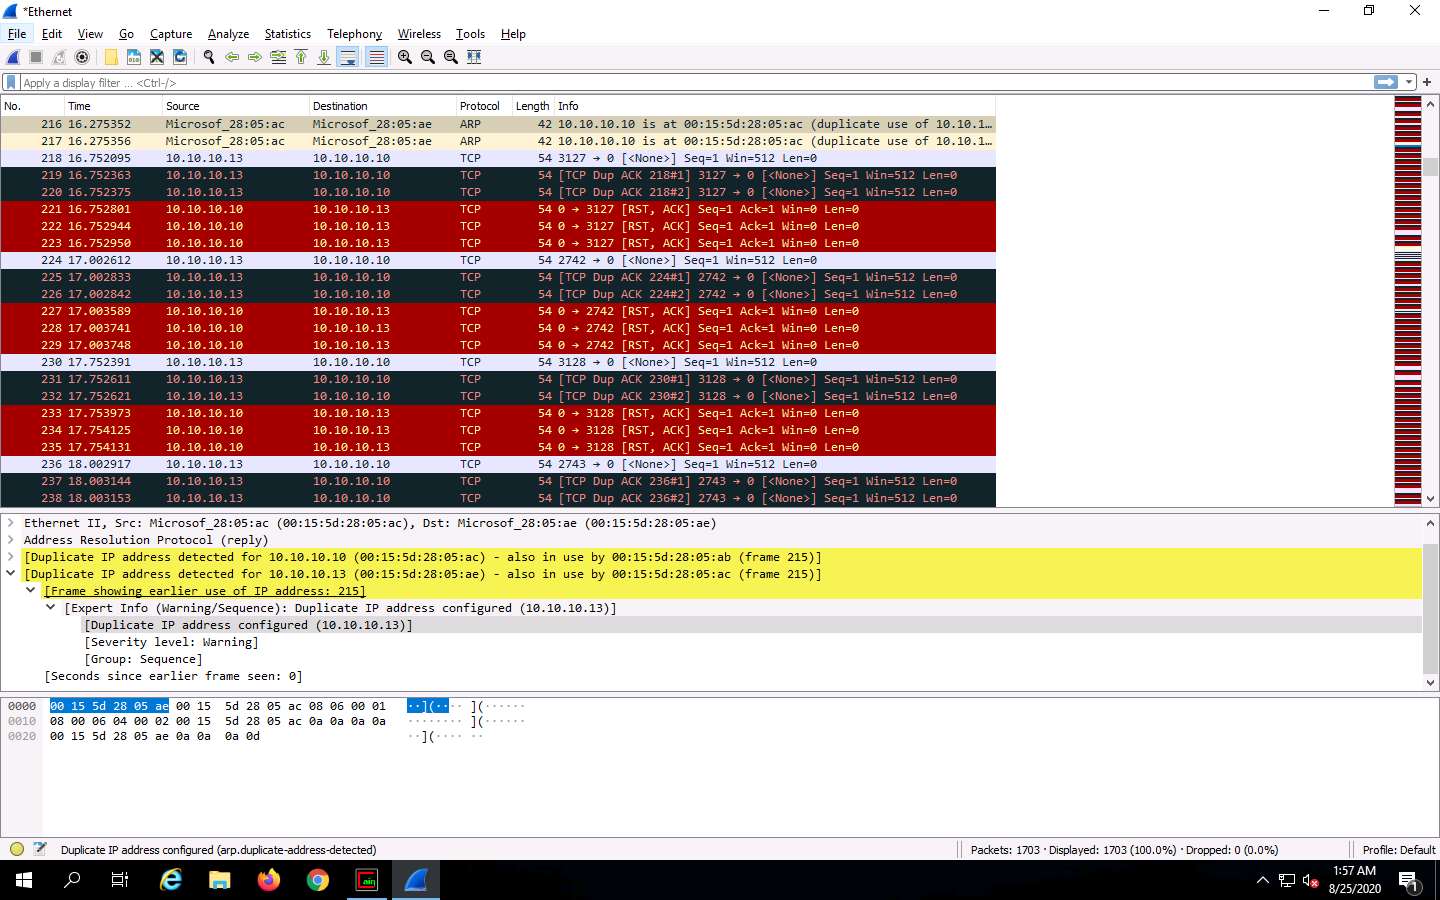Click the packet list colored minimap
The image size is (1440, 900).
coord(1408,300)
